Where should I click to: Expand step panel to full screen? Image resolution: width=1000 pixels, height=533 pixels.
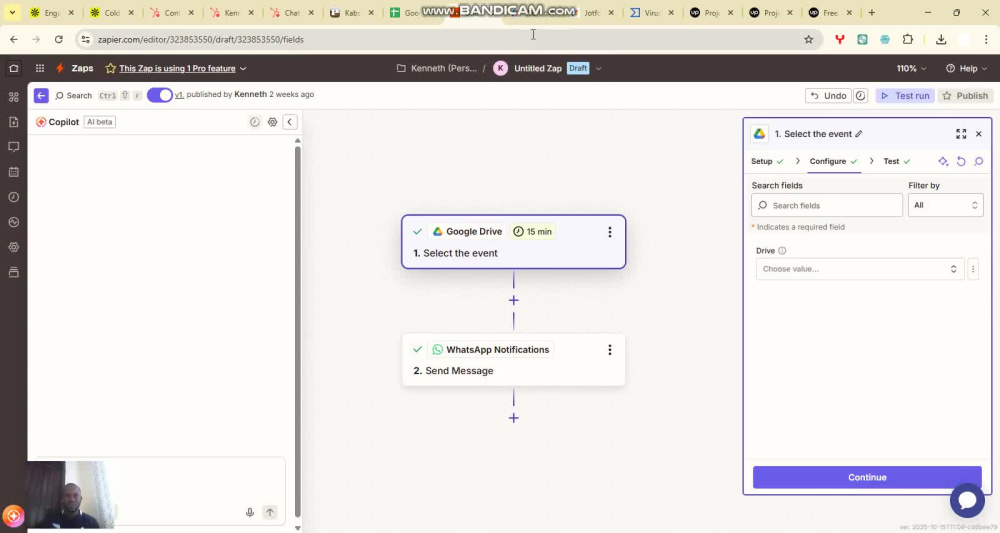tap(961, 134)
